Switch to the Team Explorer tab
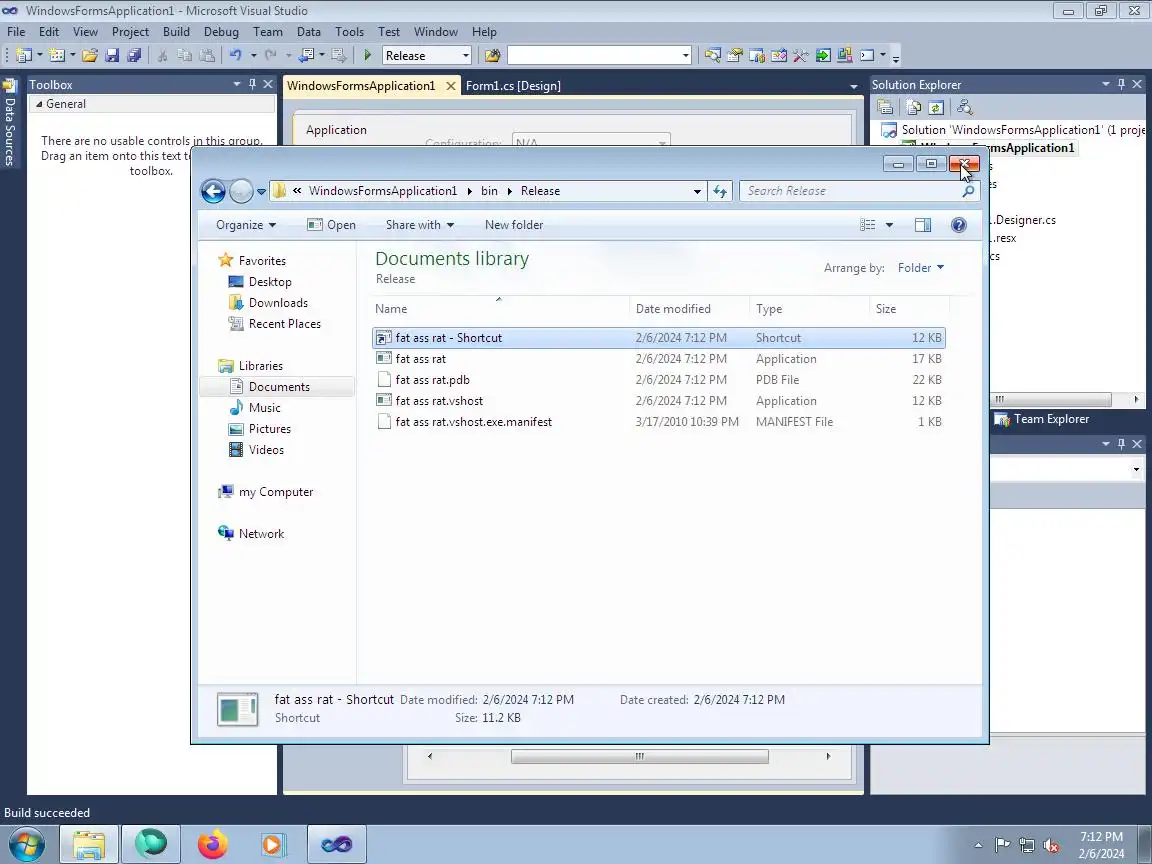The height and width of the screenshot is (864, 1152). (1042, 419)
